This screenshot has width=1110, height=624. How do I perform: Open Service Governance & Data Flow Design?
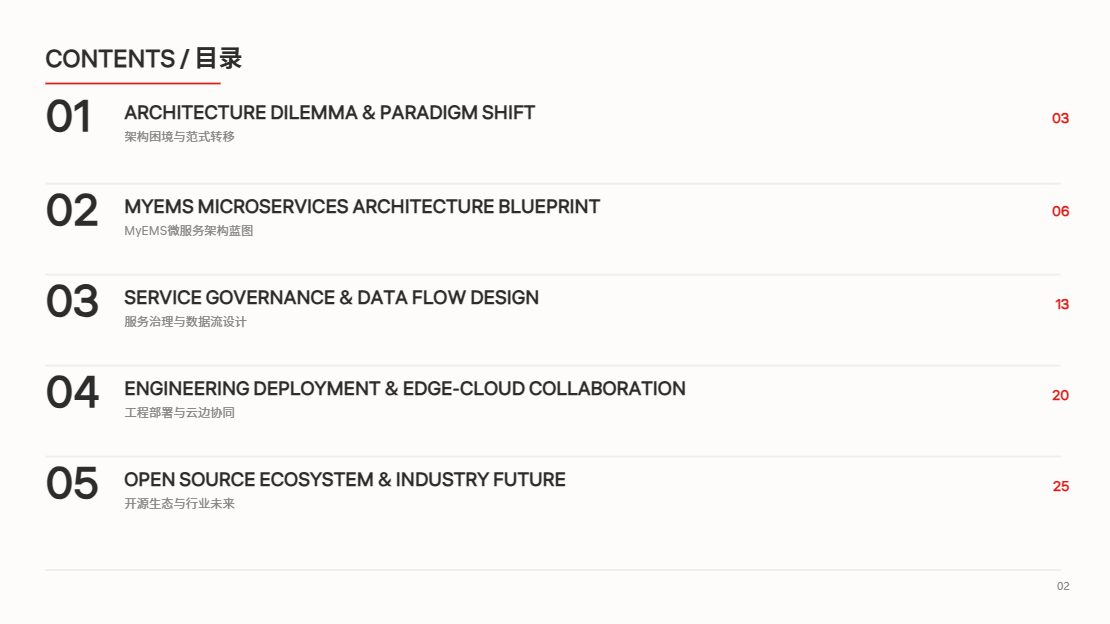[x=331, y=297]
